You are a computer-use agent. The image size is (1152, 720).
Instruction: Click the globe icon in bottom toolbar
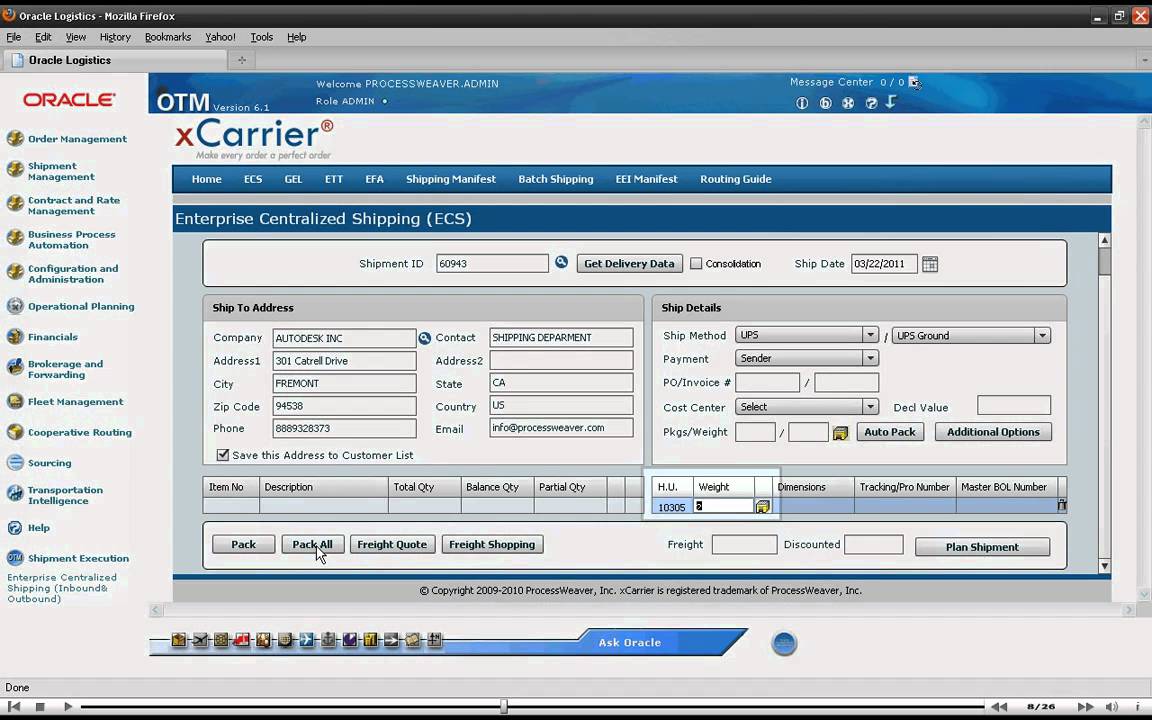coord(285,640)
